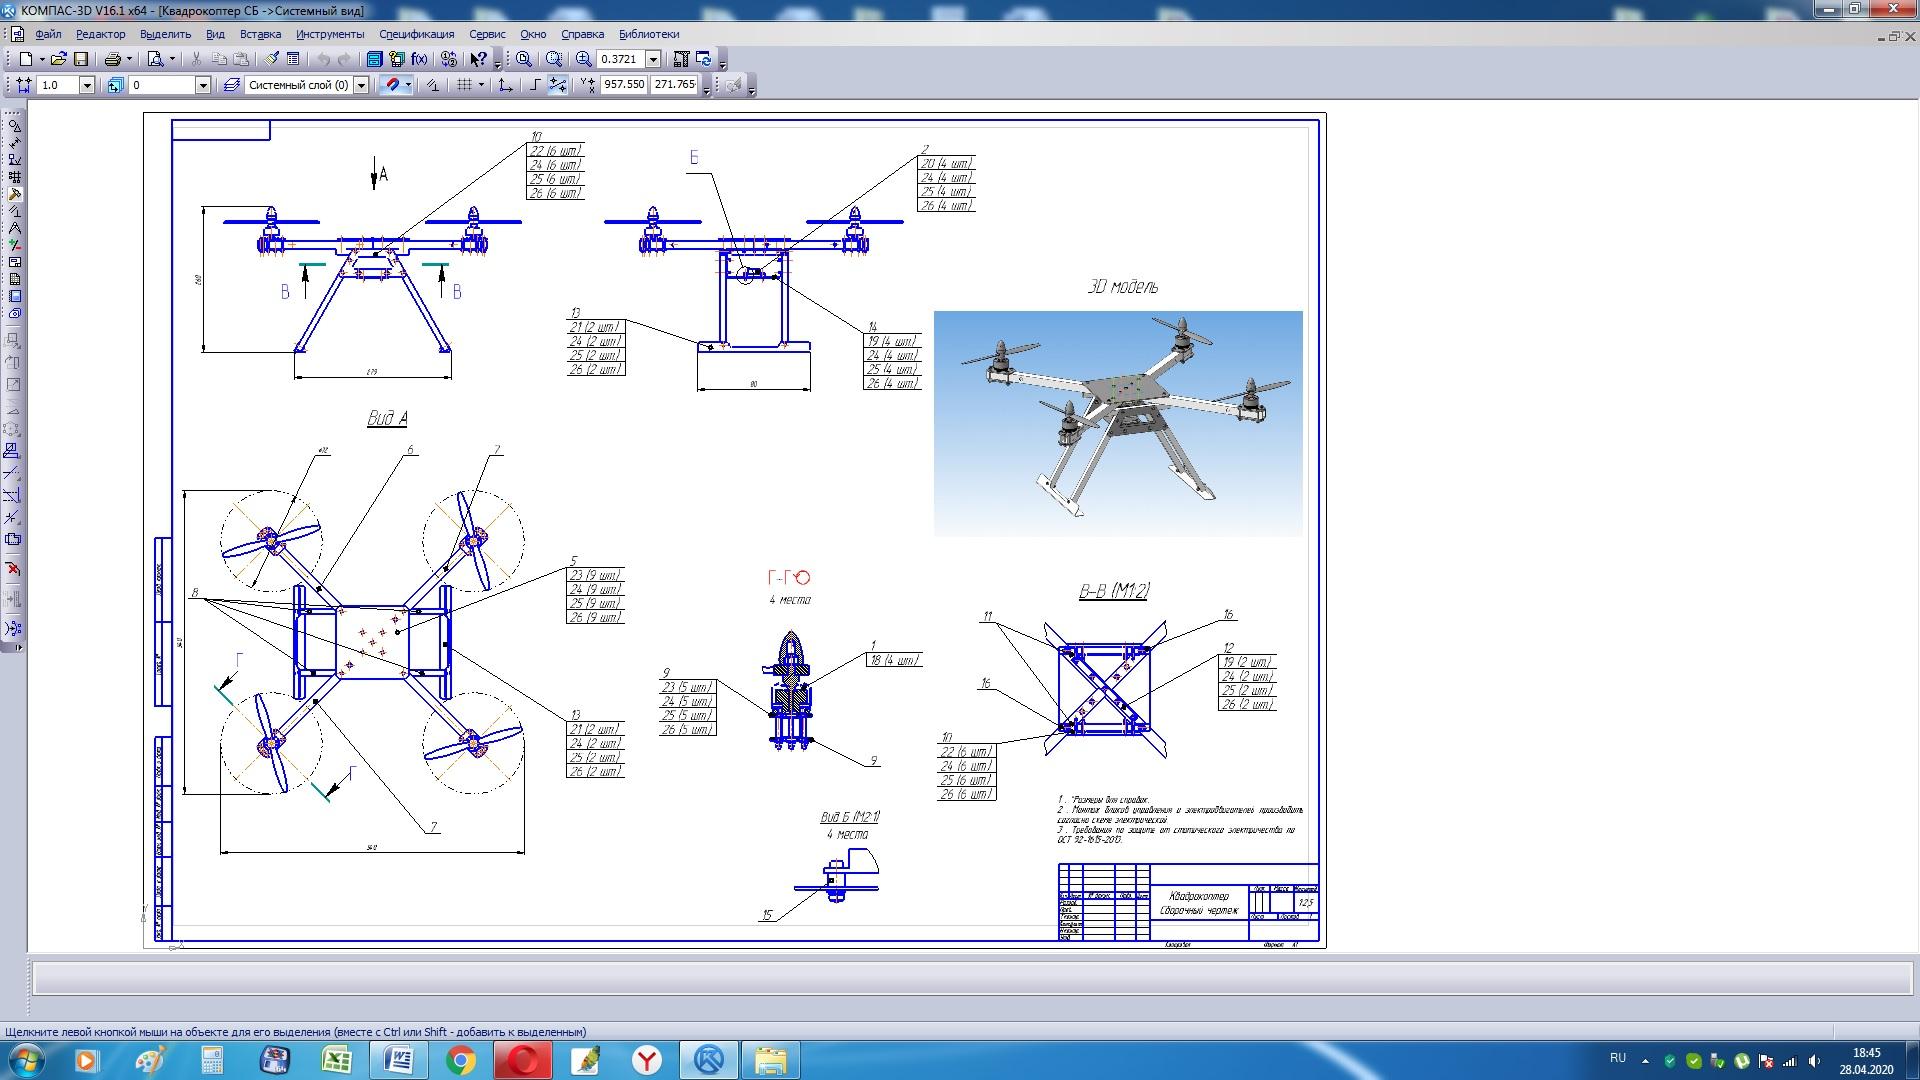Click the Layers manager icon

231,85
